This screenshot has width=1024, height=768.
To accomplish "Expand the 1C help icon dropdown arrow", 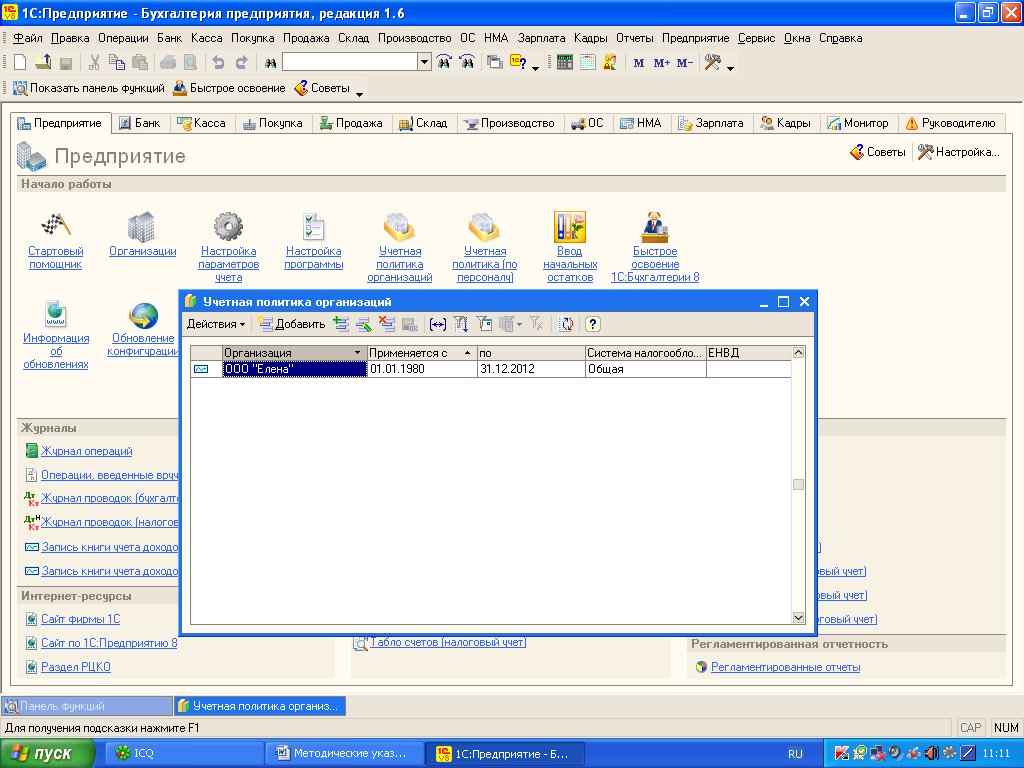I will (535, 68).
